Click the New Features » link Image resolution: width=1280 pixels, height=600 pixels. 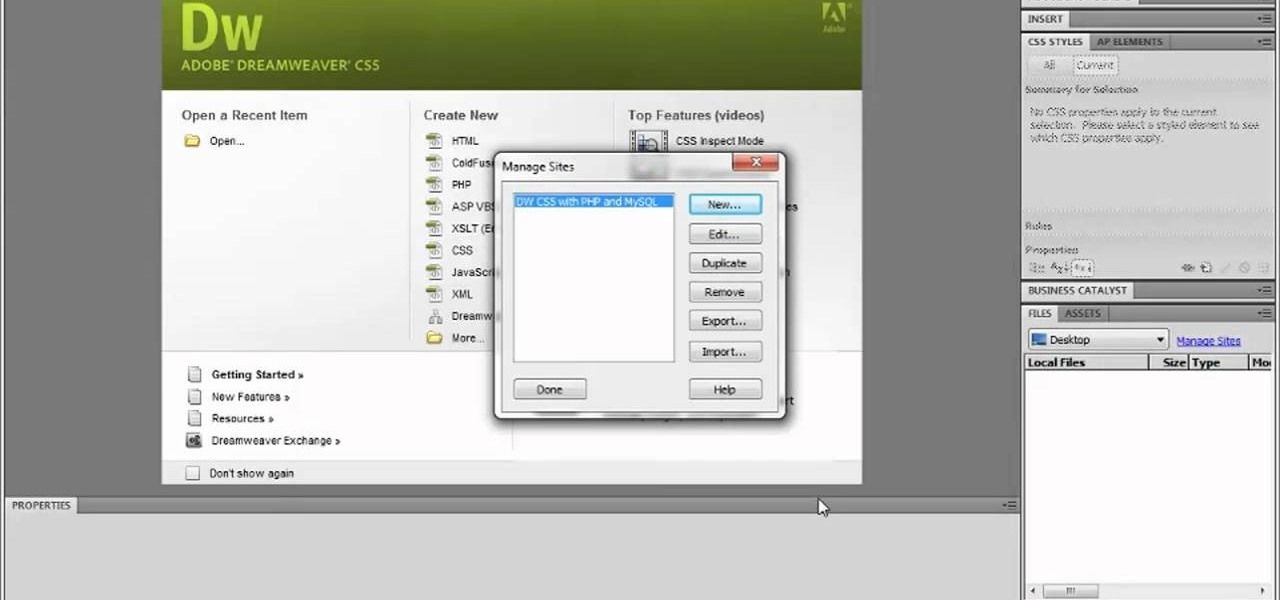click(x=251, y=397)
